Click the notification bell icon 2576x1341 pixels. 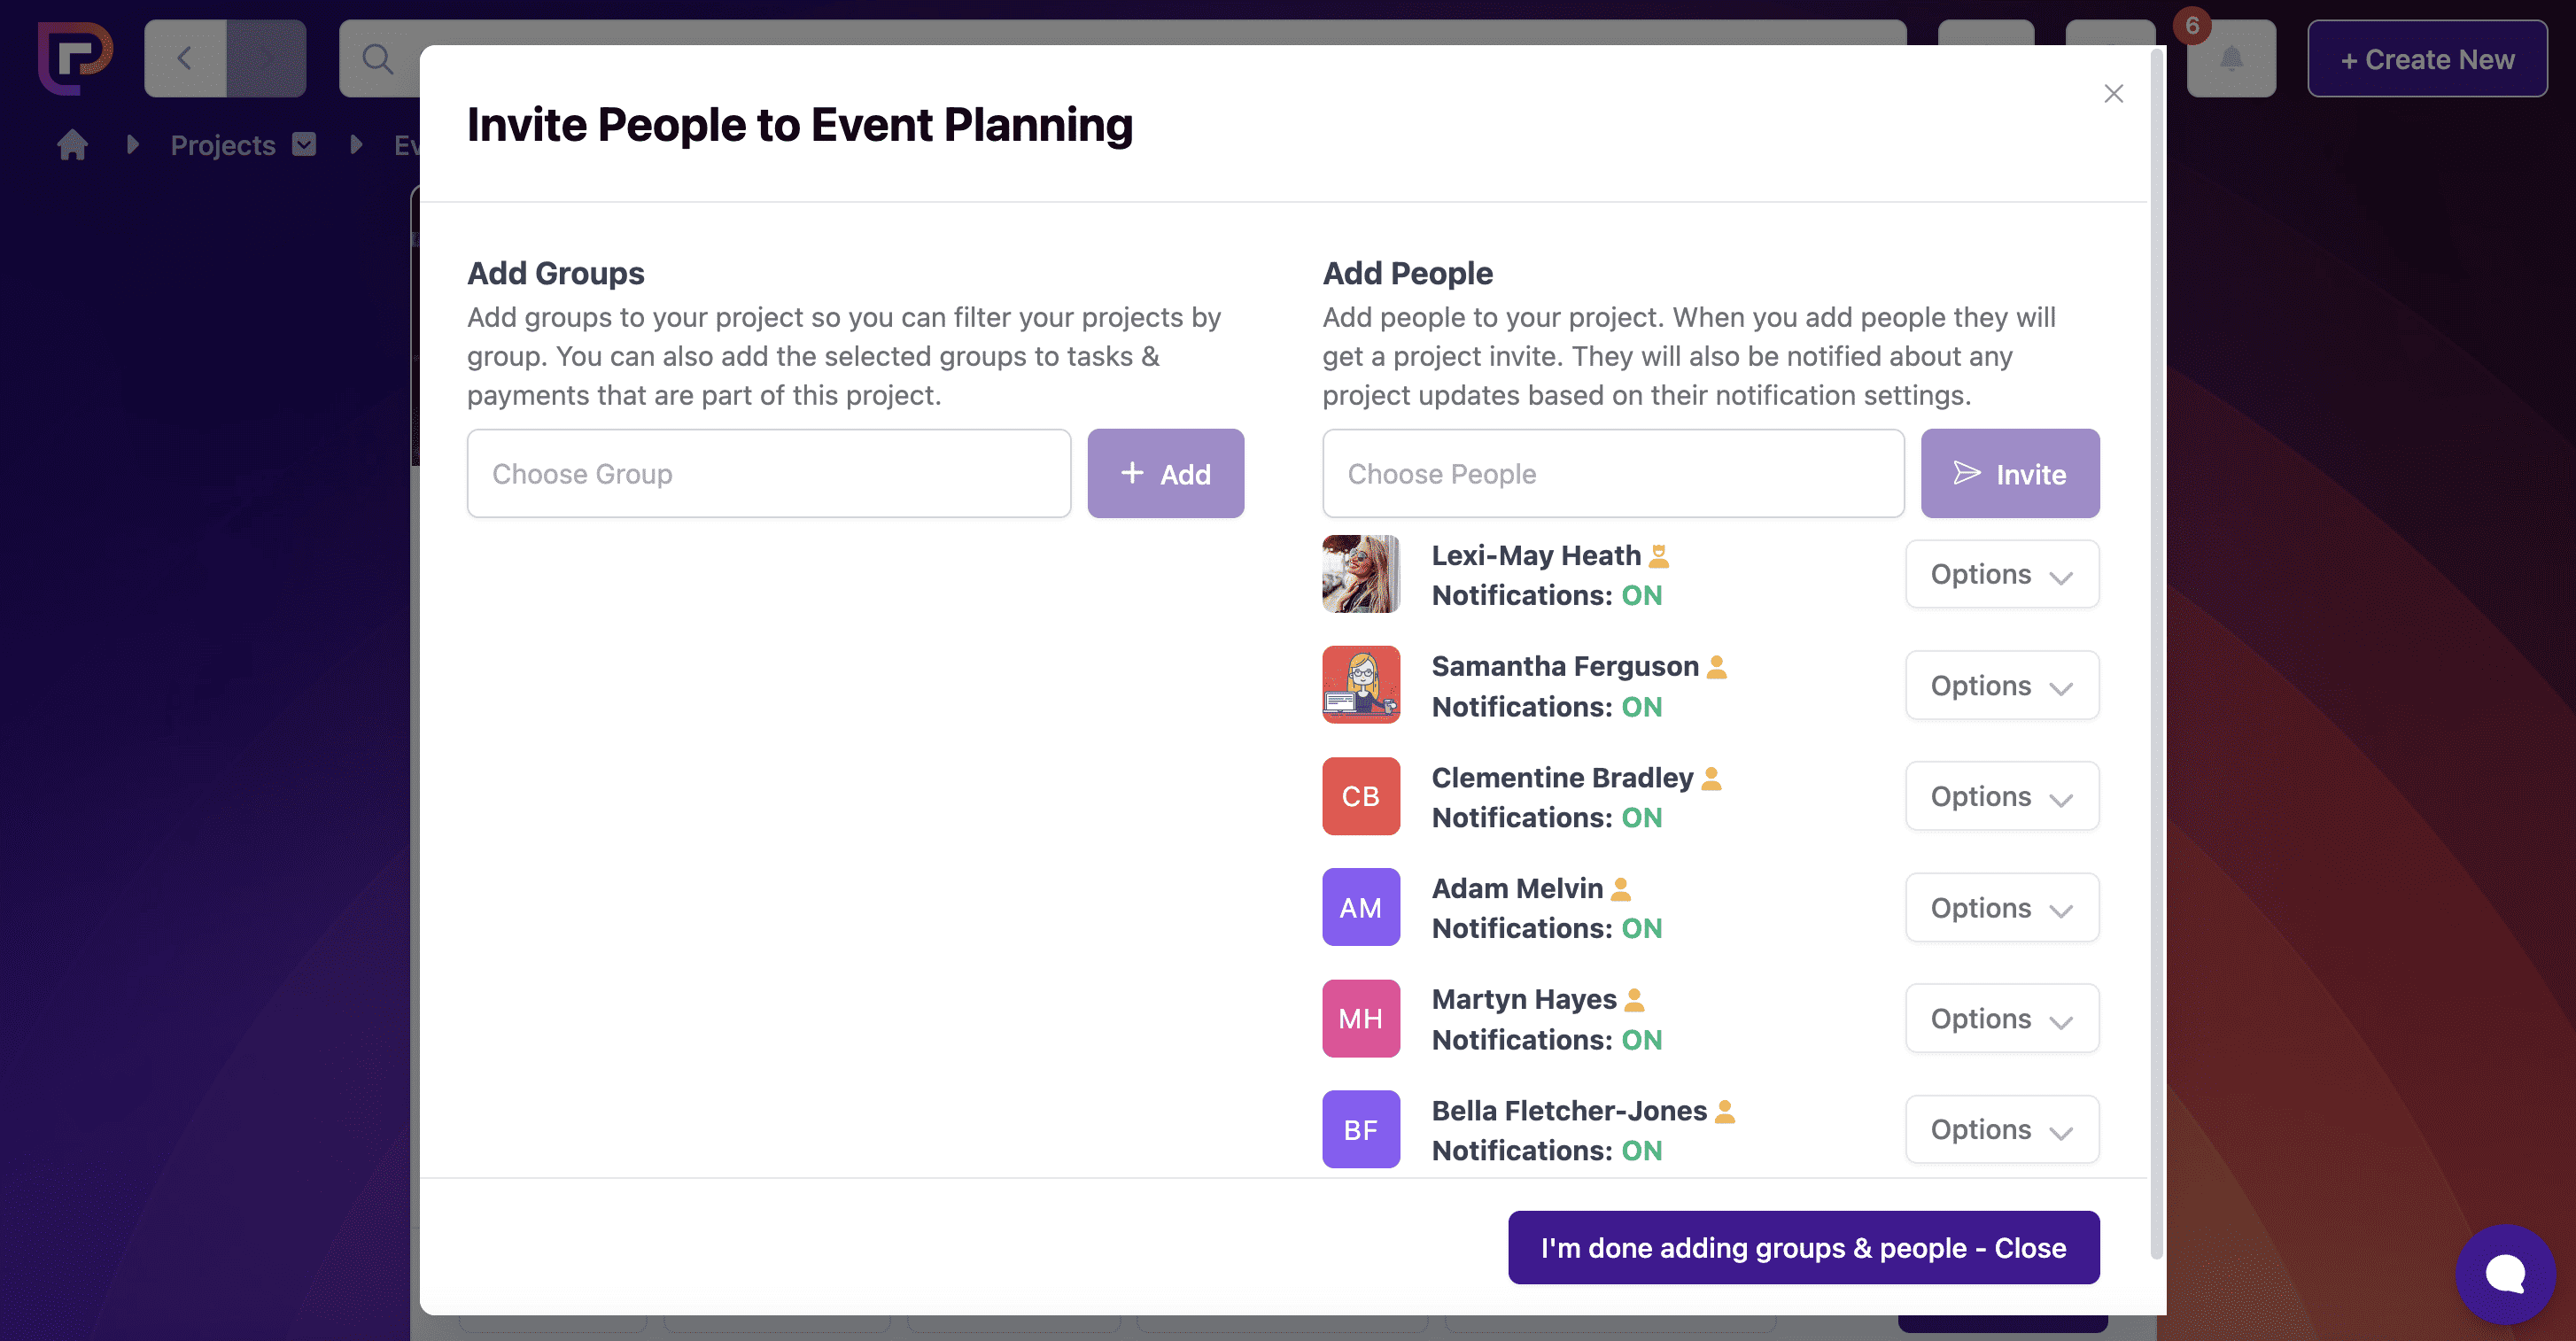2230,59
